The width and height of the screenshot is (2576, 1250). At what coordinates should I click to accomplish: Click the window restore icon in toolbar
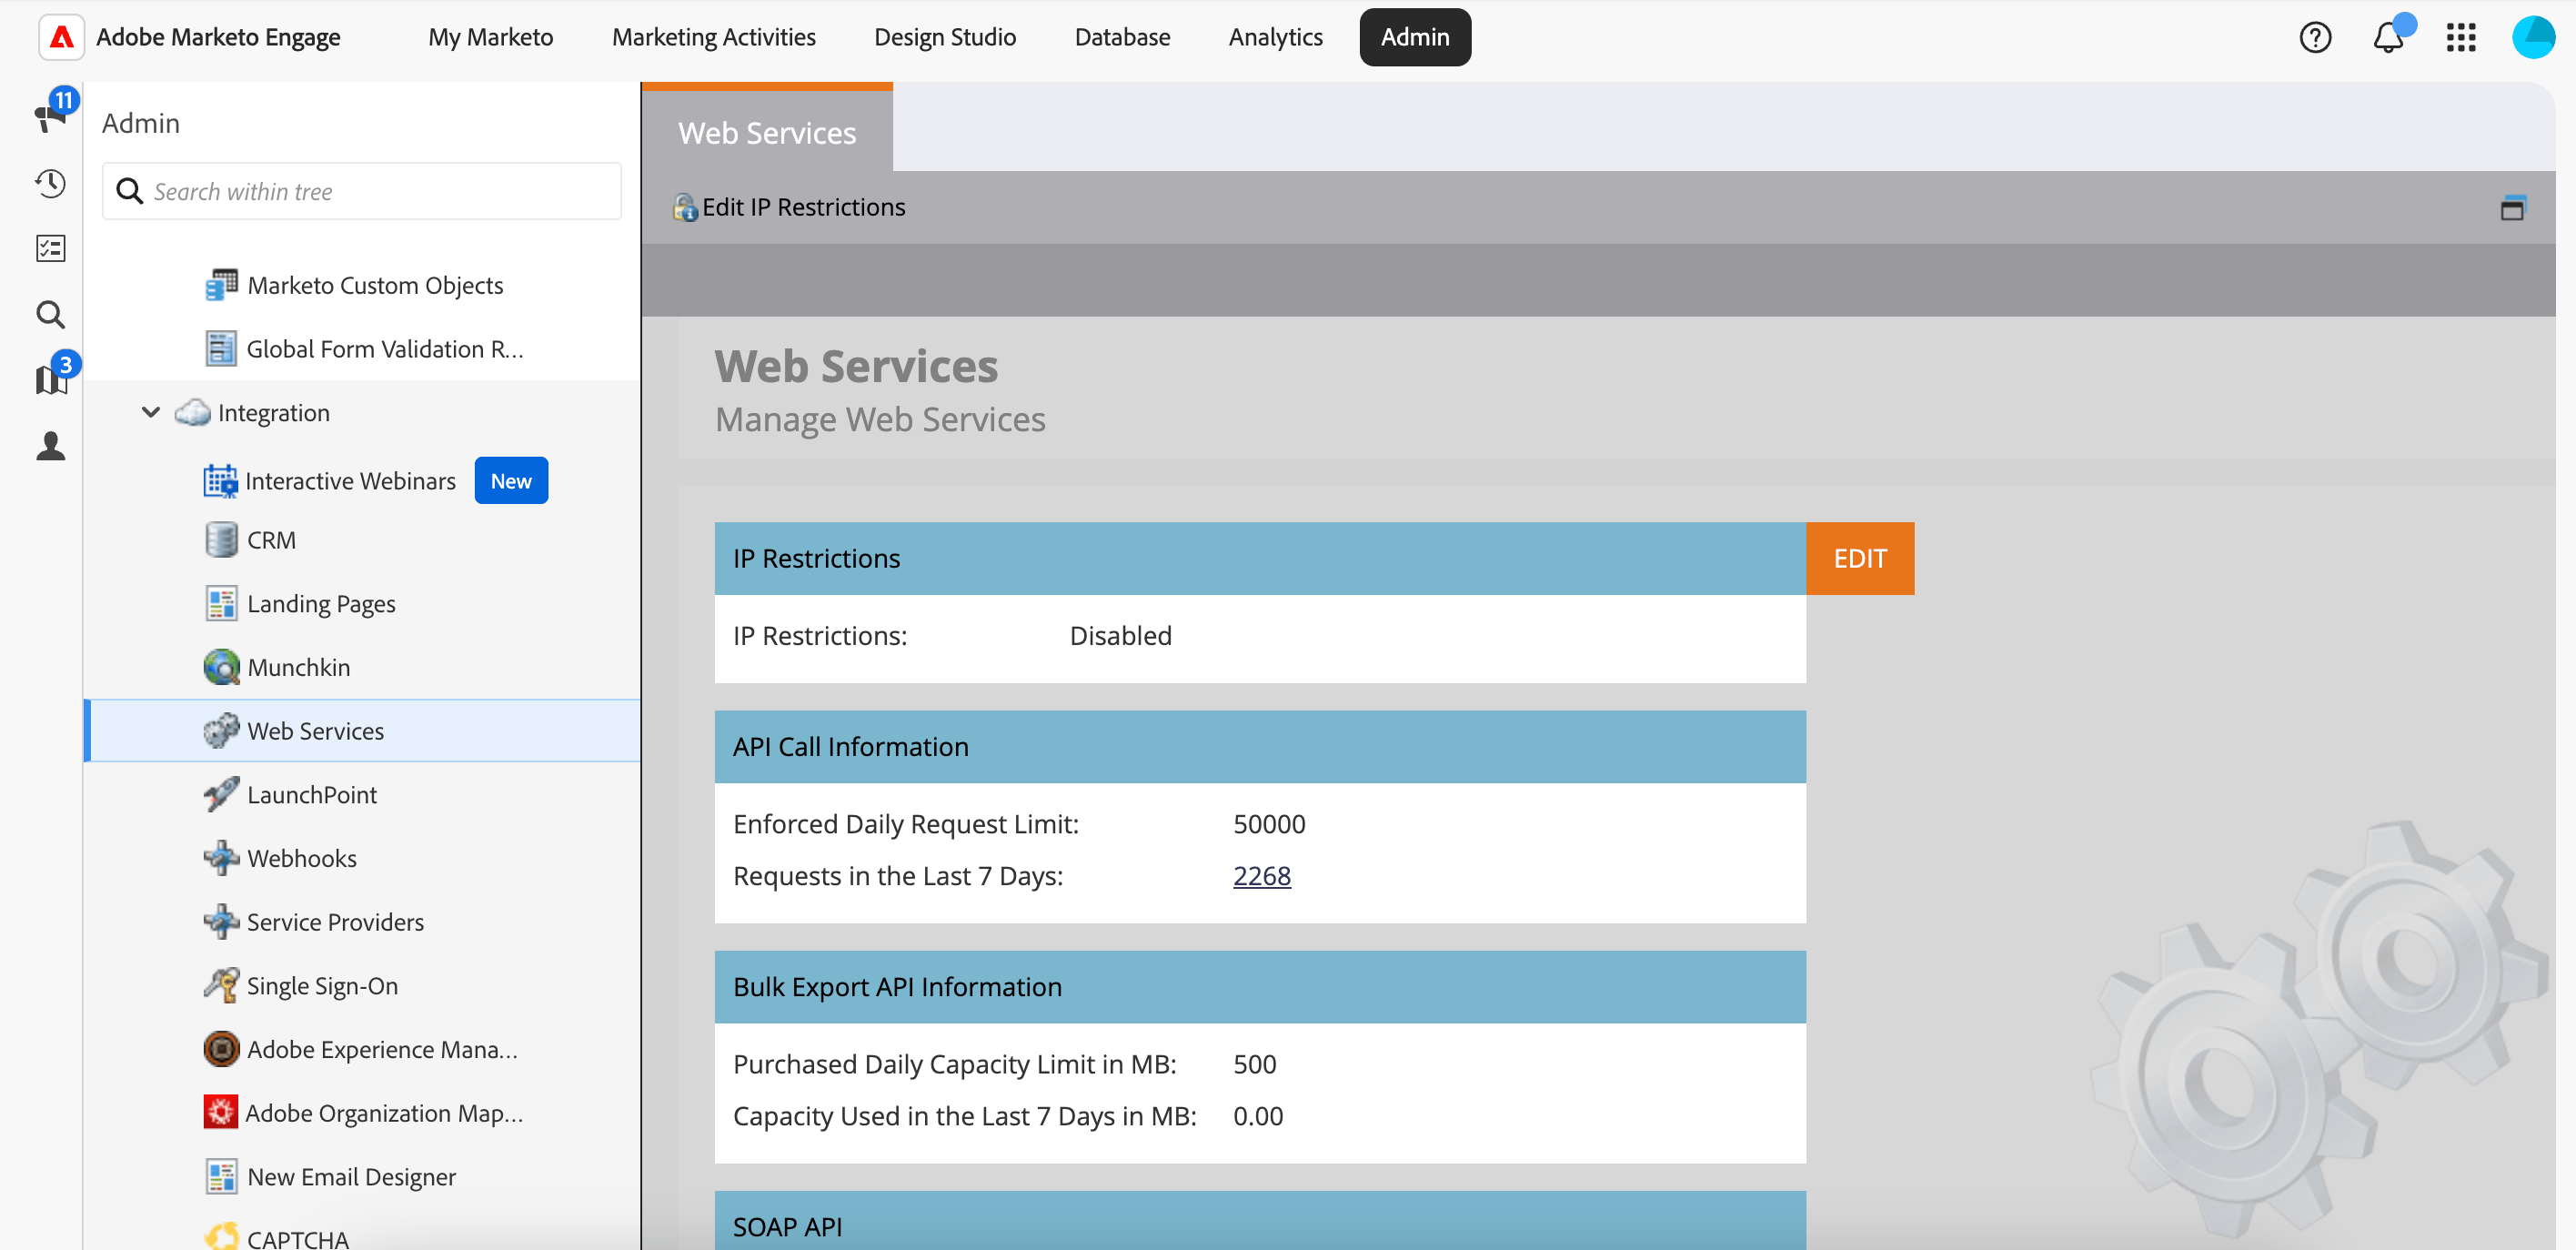coord(2512,208)
